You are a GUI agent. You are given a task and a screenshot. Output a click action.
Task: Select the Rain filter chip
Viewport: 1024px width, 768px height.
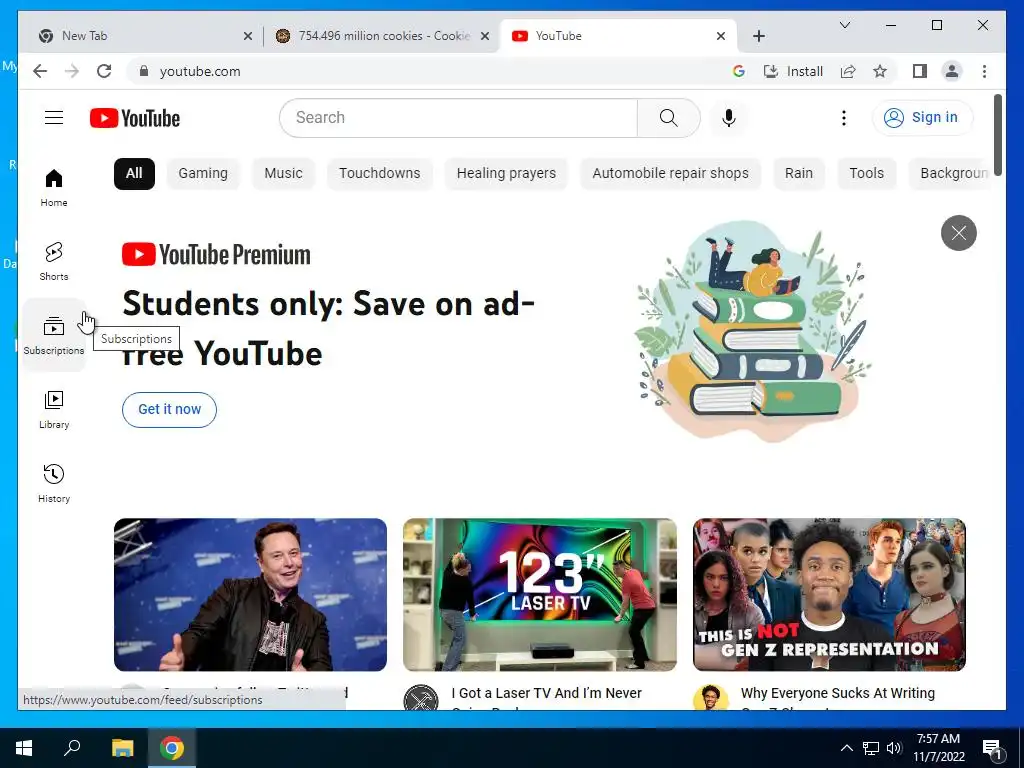click(799, 174)
